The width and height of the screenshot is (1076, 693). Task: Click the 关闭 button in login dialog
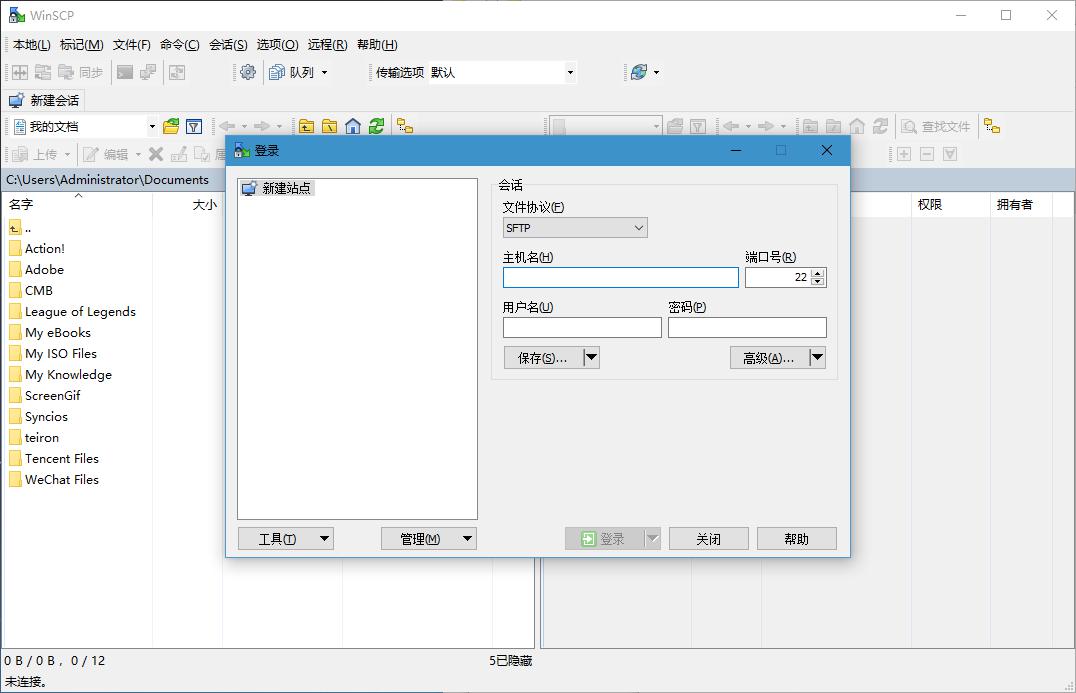coord(708,539)
